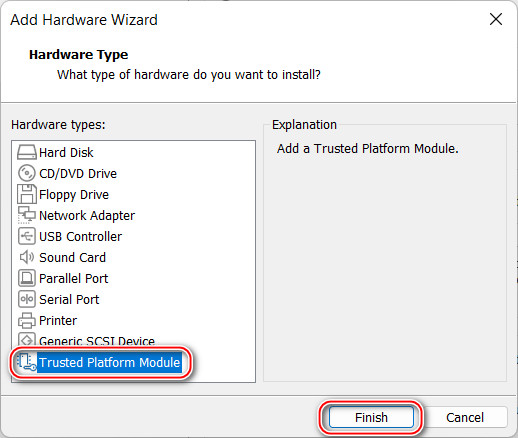This screenshot has height=438, width=518.
Task: Close the Add Hardware Wizard dialog
Action: coord(496,19)
